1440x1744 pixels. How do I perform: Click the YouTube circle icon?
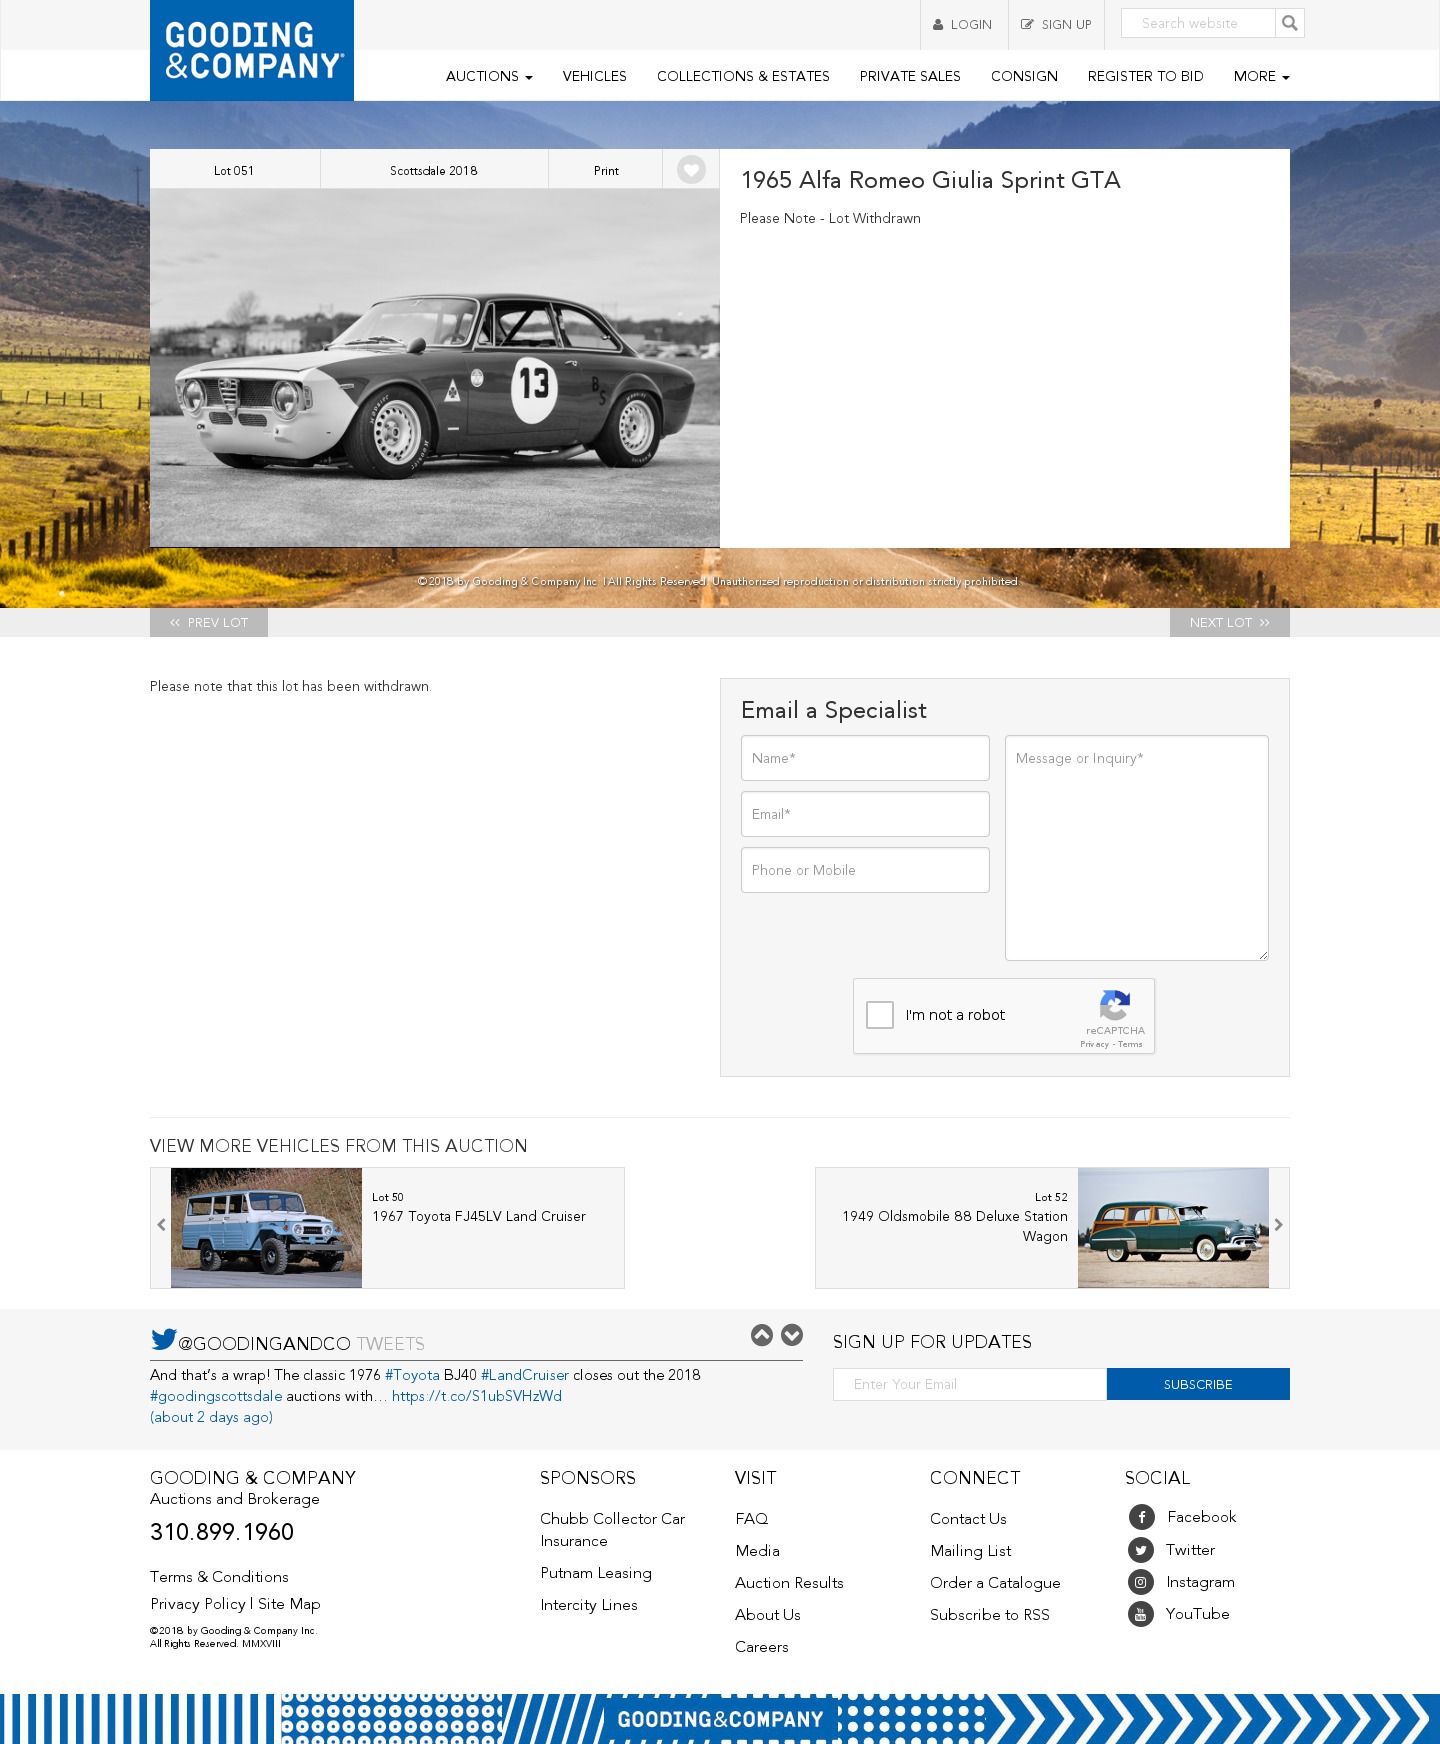[x=1141, y=1614]
